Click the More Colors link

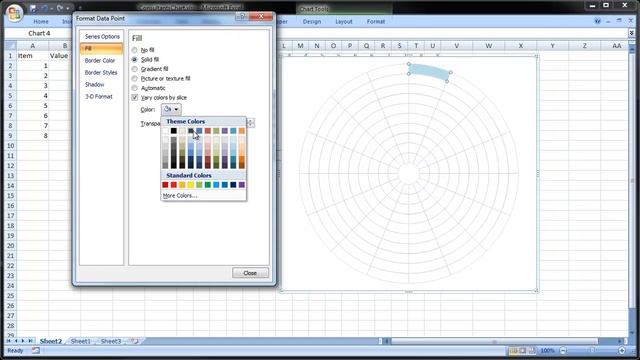180,196
